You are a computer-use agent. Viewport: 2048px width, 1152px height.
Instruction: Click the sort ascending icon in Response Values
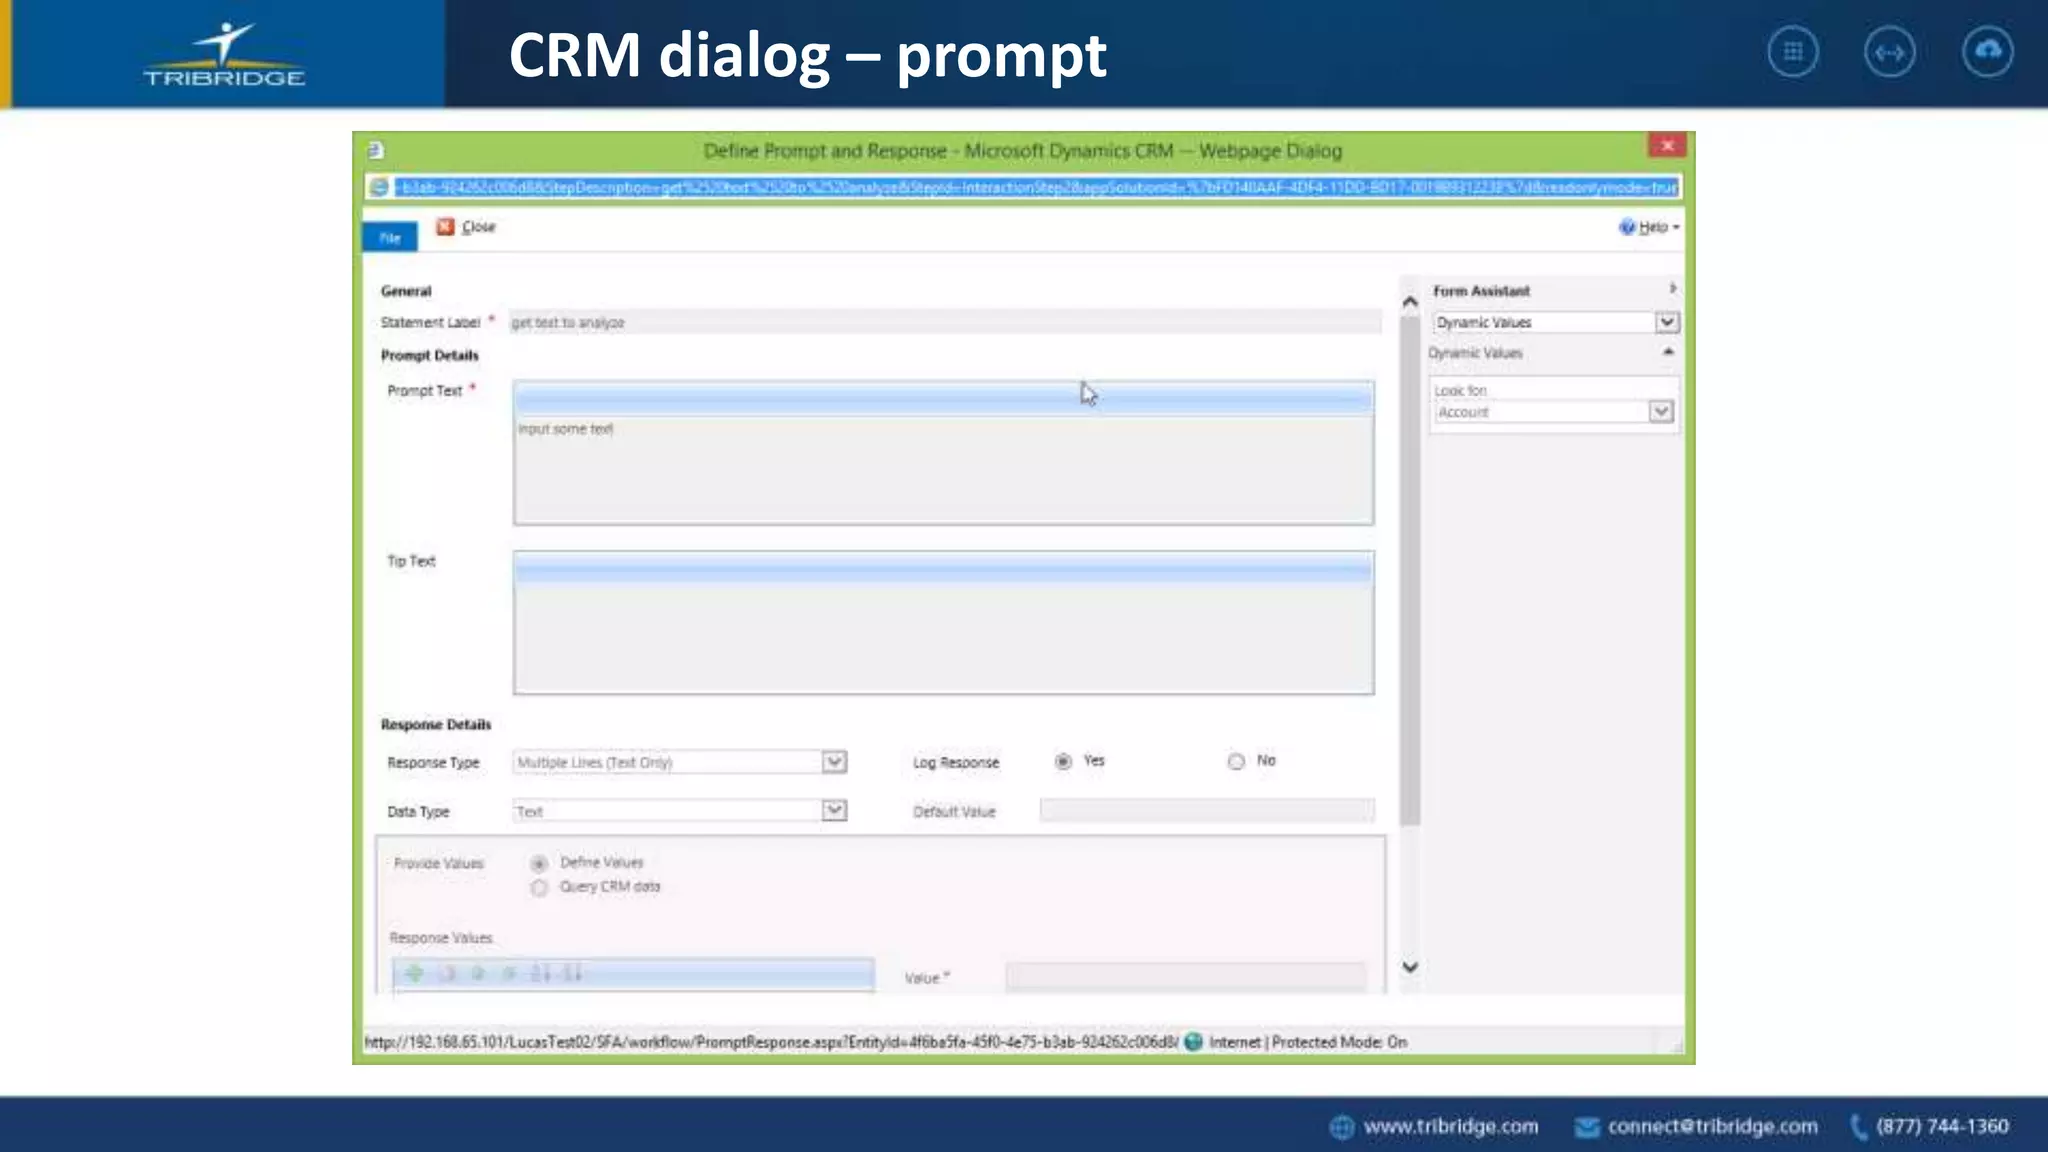541,973
